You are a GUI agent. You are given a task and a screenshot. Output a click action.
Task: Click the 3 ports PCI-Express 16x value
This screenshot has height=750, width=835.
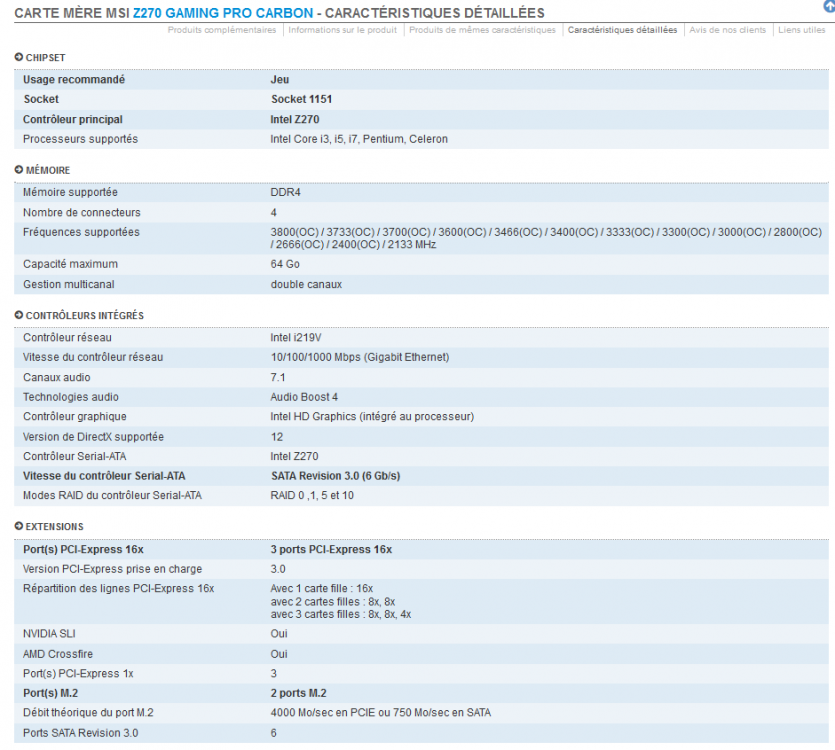(x=331, y=550)
